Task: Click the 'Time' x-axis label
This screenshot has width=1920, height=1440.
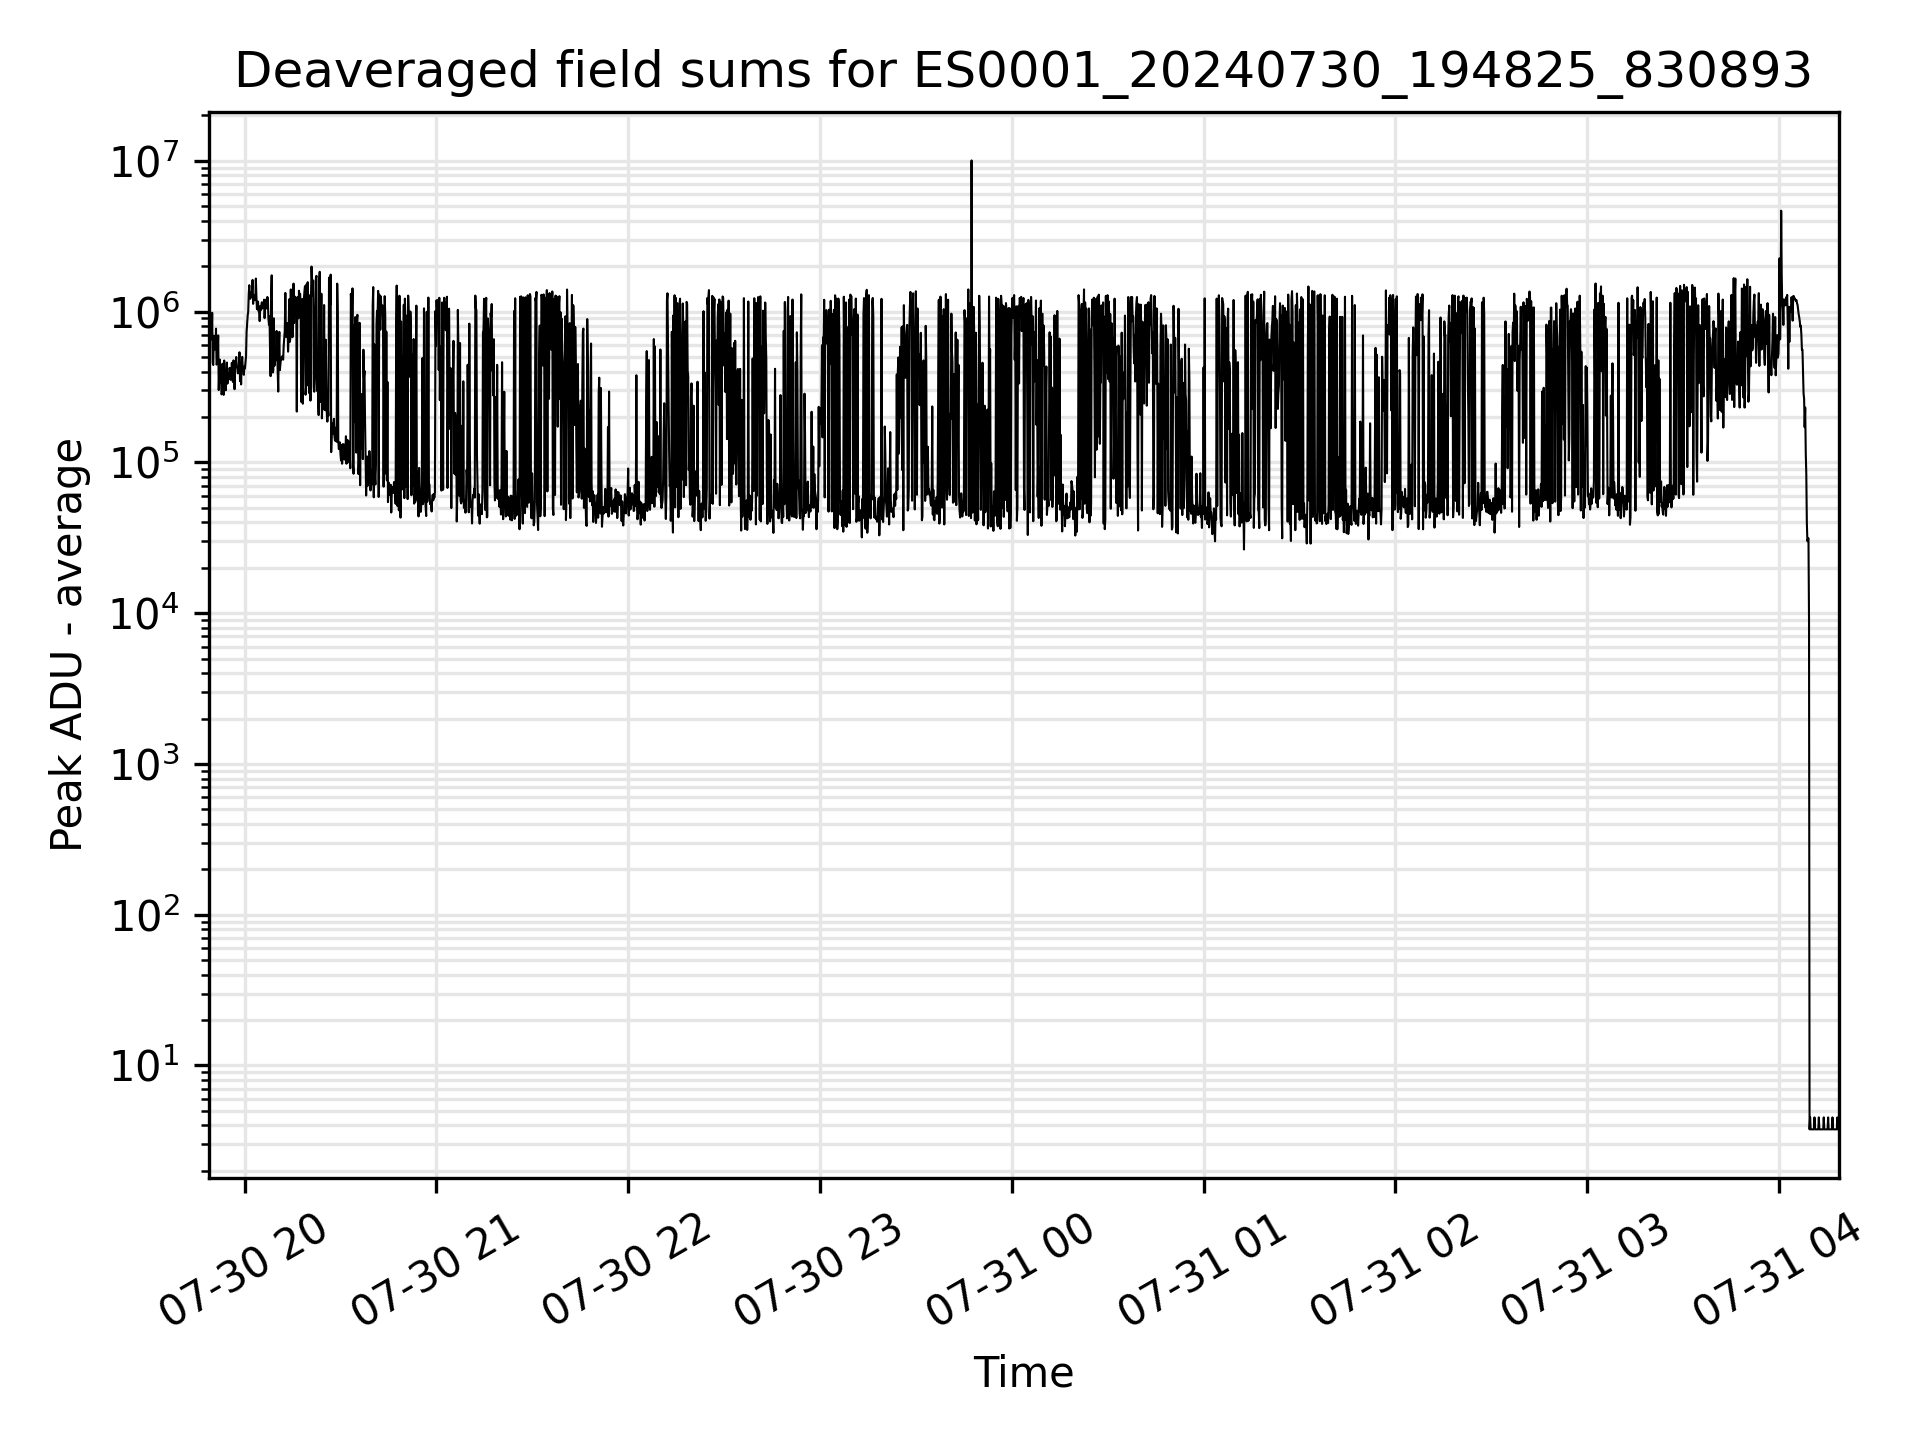Action: click(x=1023, y=1373)
